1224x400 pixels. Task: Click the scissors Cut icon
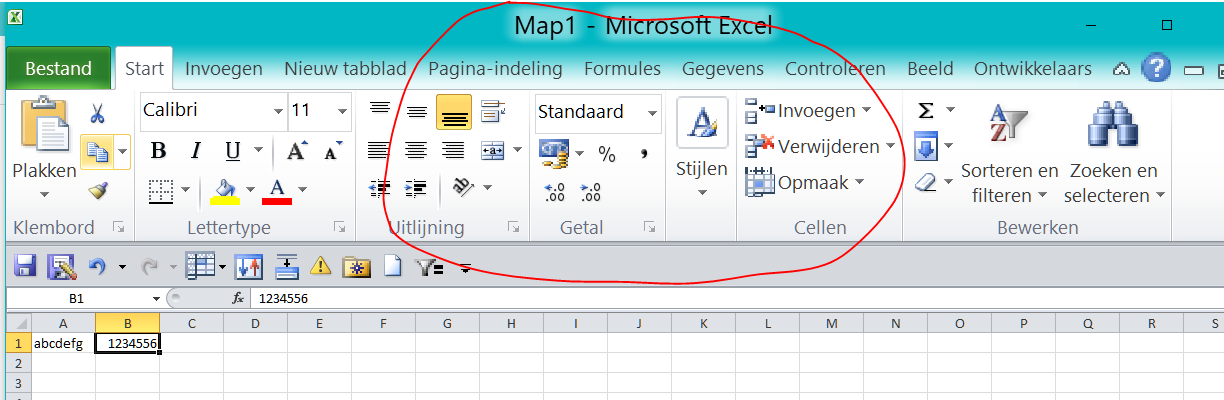(98, 113)
